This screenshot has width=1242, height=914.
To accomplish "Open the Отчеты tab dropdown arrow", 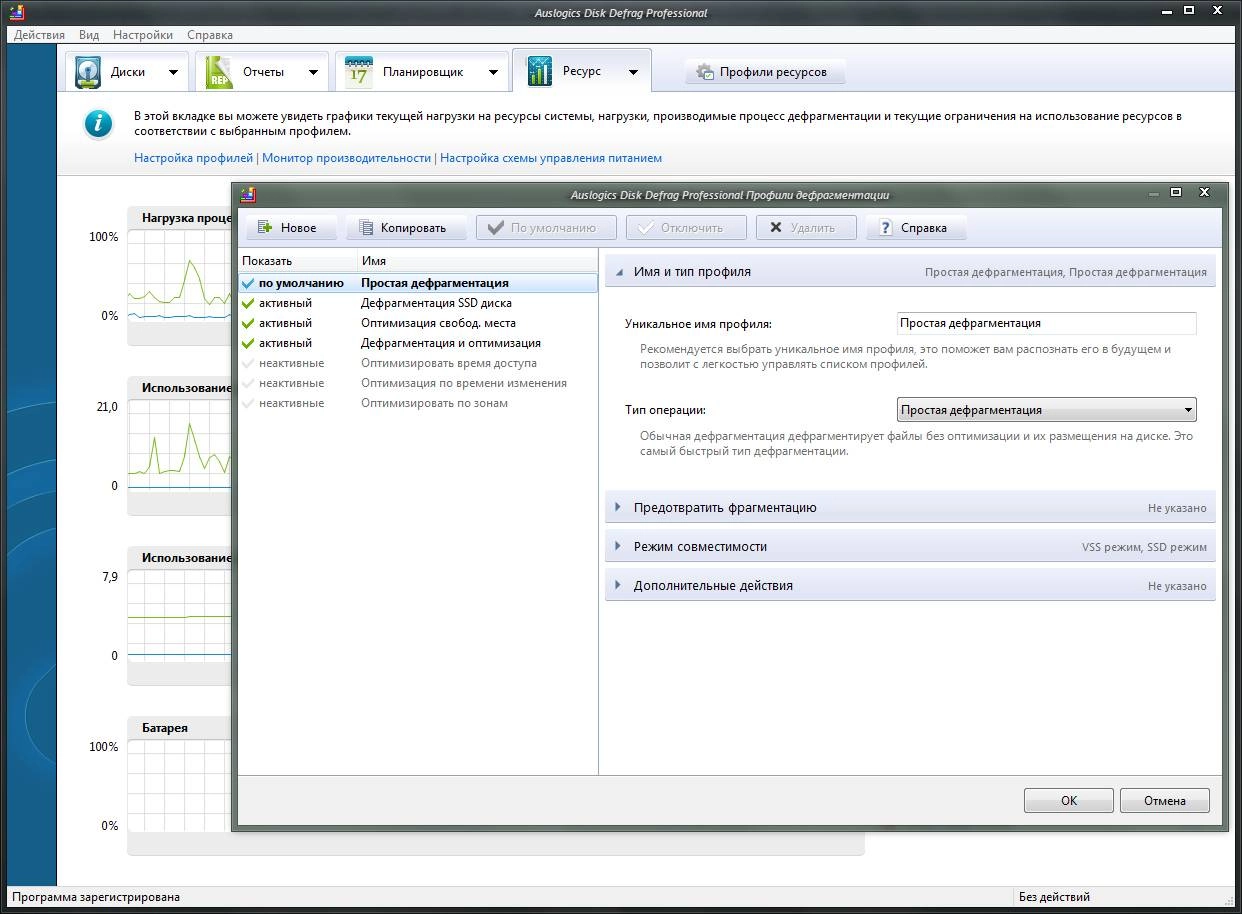I will [313, 72].
